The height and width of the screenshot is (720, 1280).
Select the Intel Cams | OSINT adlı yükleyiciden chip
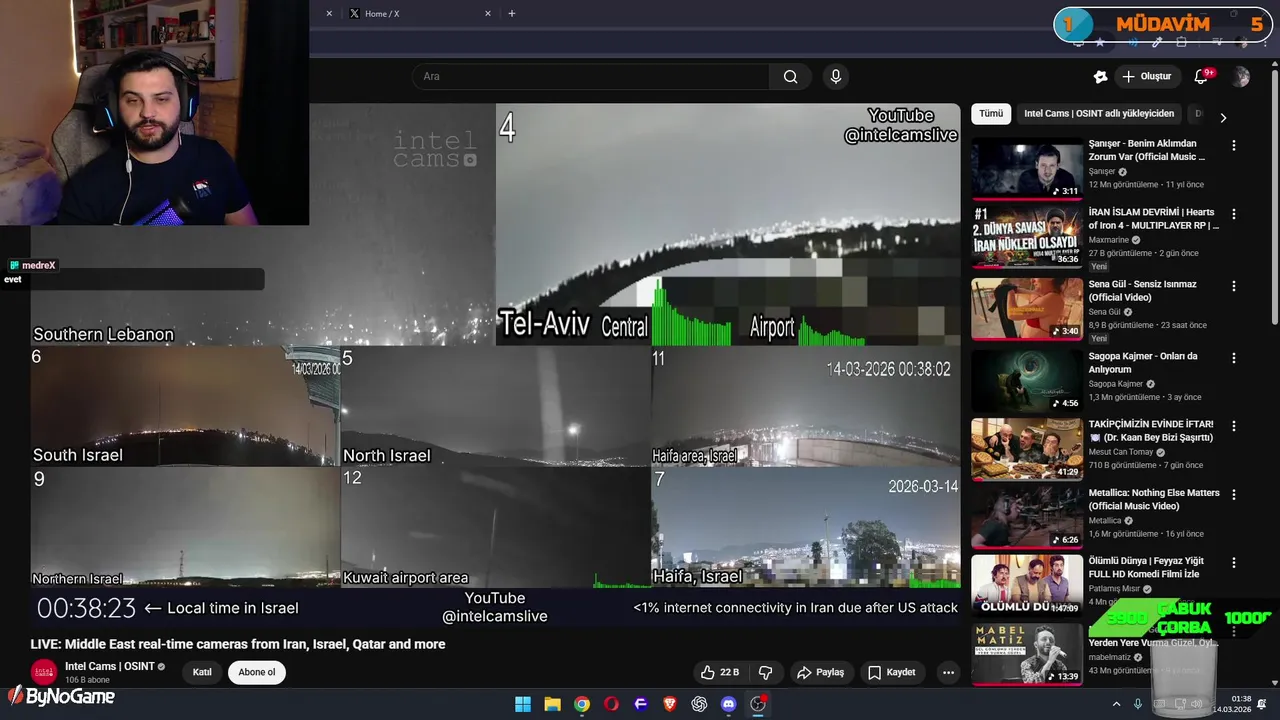1099,114
